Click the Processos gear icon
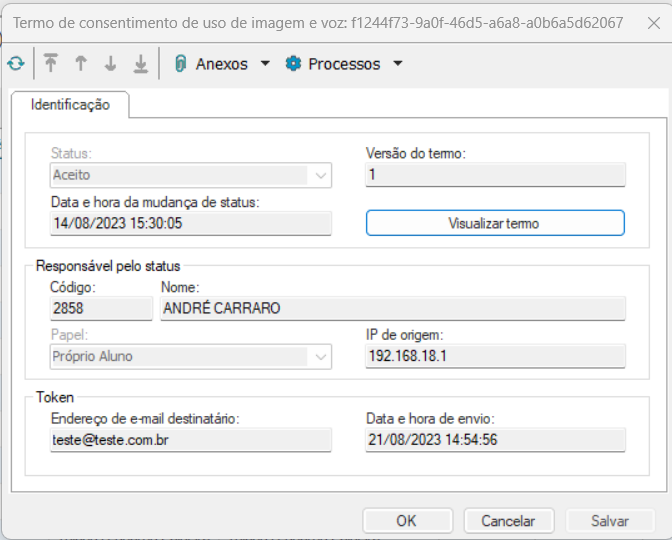This screenshot has width=672, height=540. point(293,63)
